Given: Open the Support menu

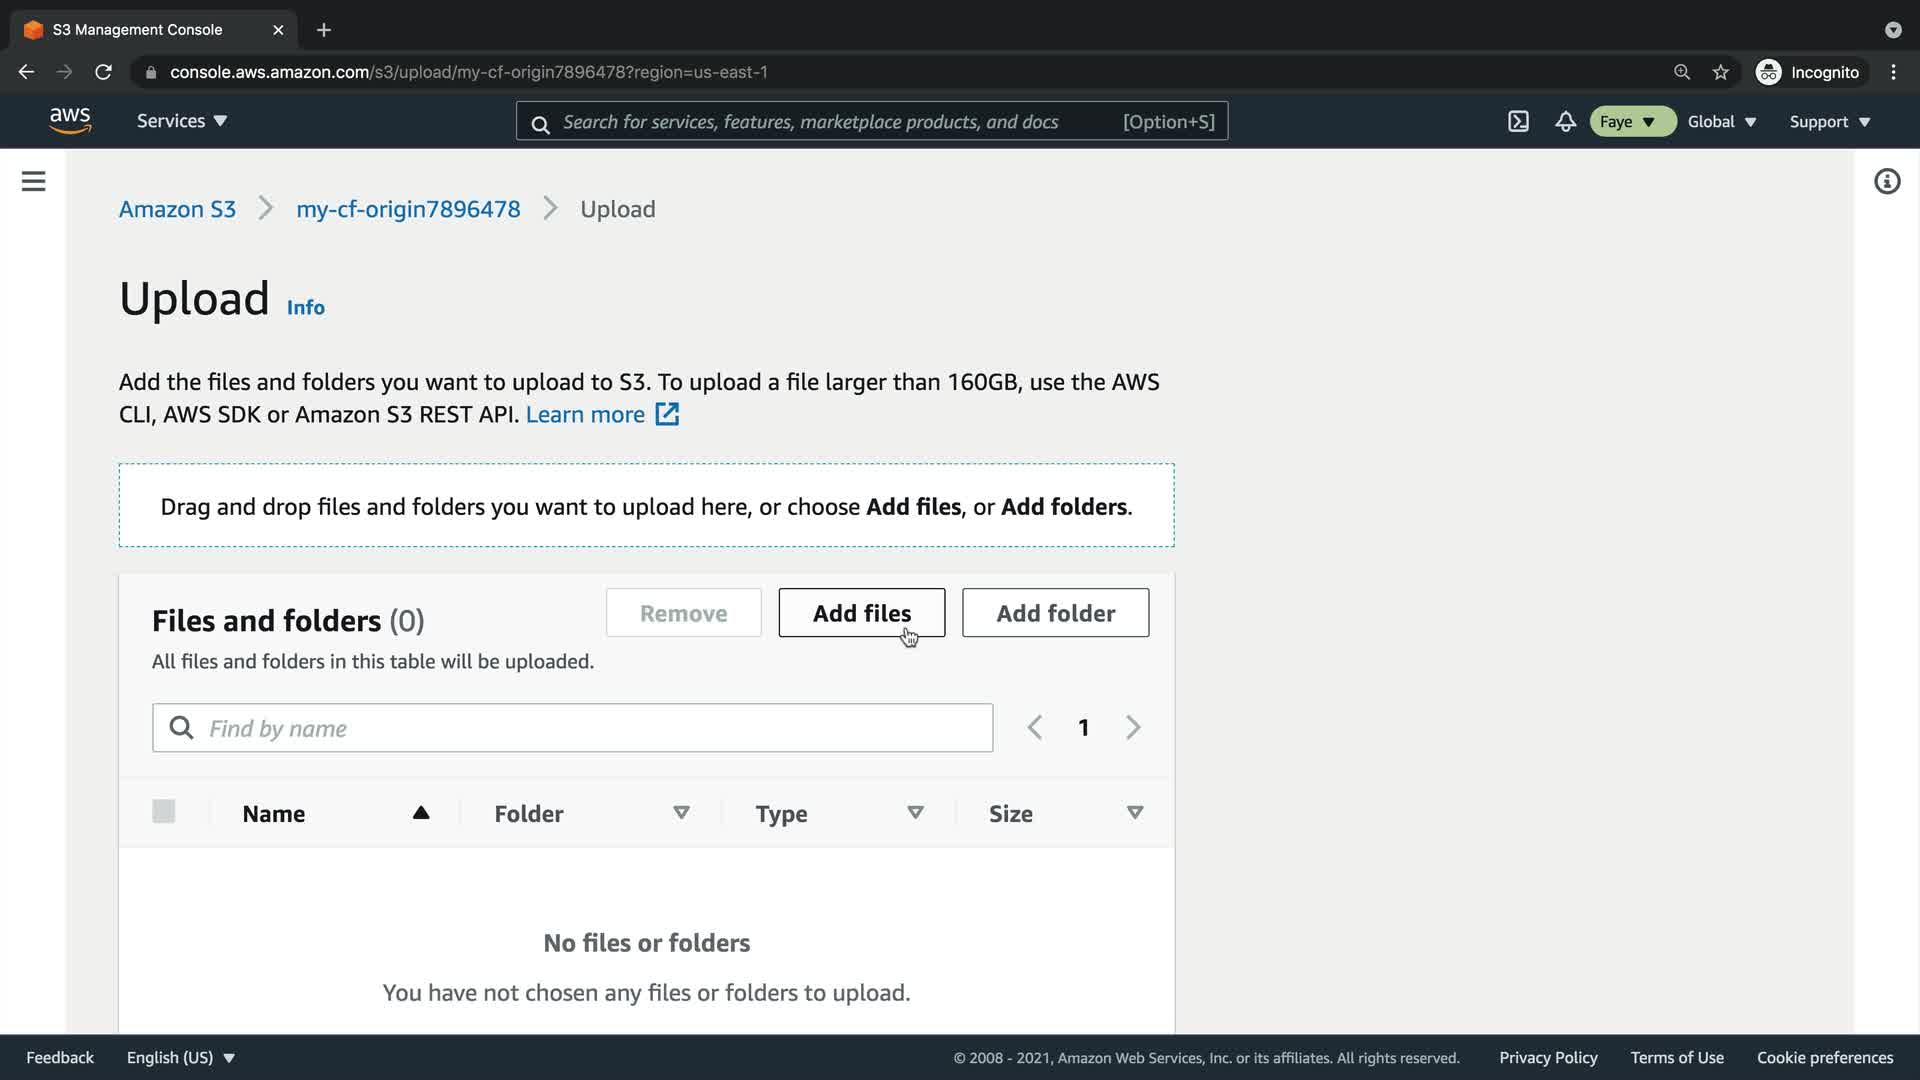Looking at the screenshot, I should 1829,122.
